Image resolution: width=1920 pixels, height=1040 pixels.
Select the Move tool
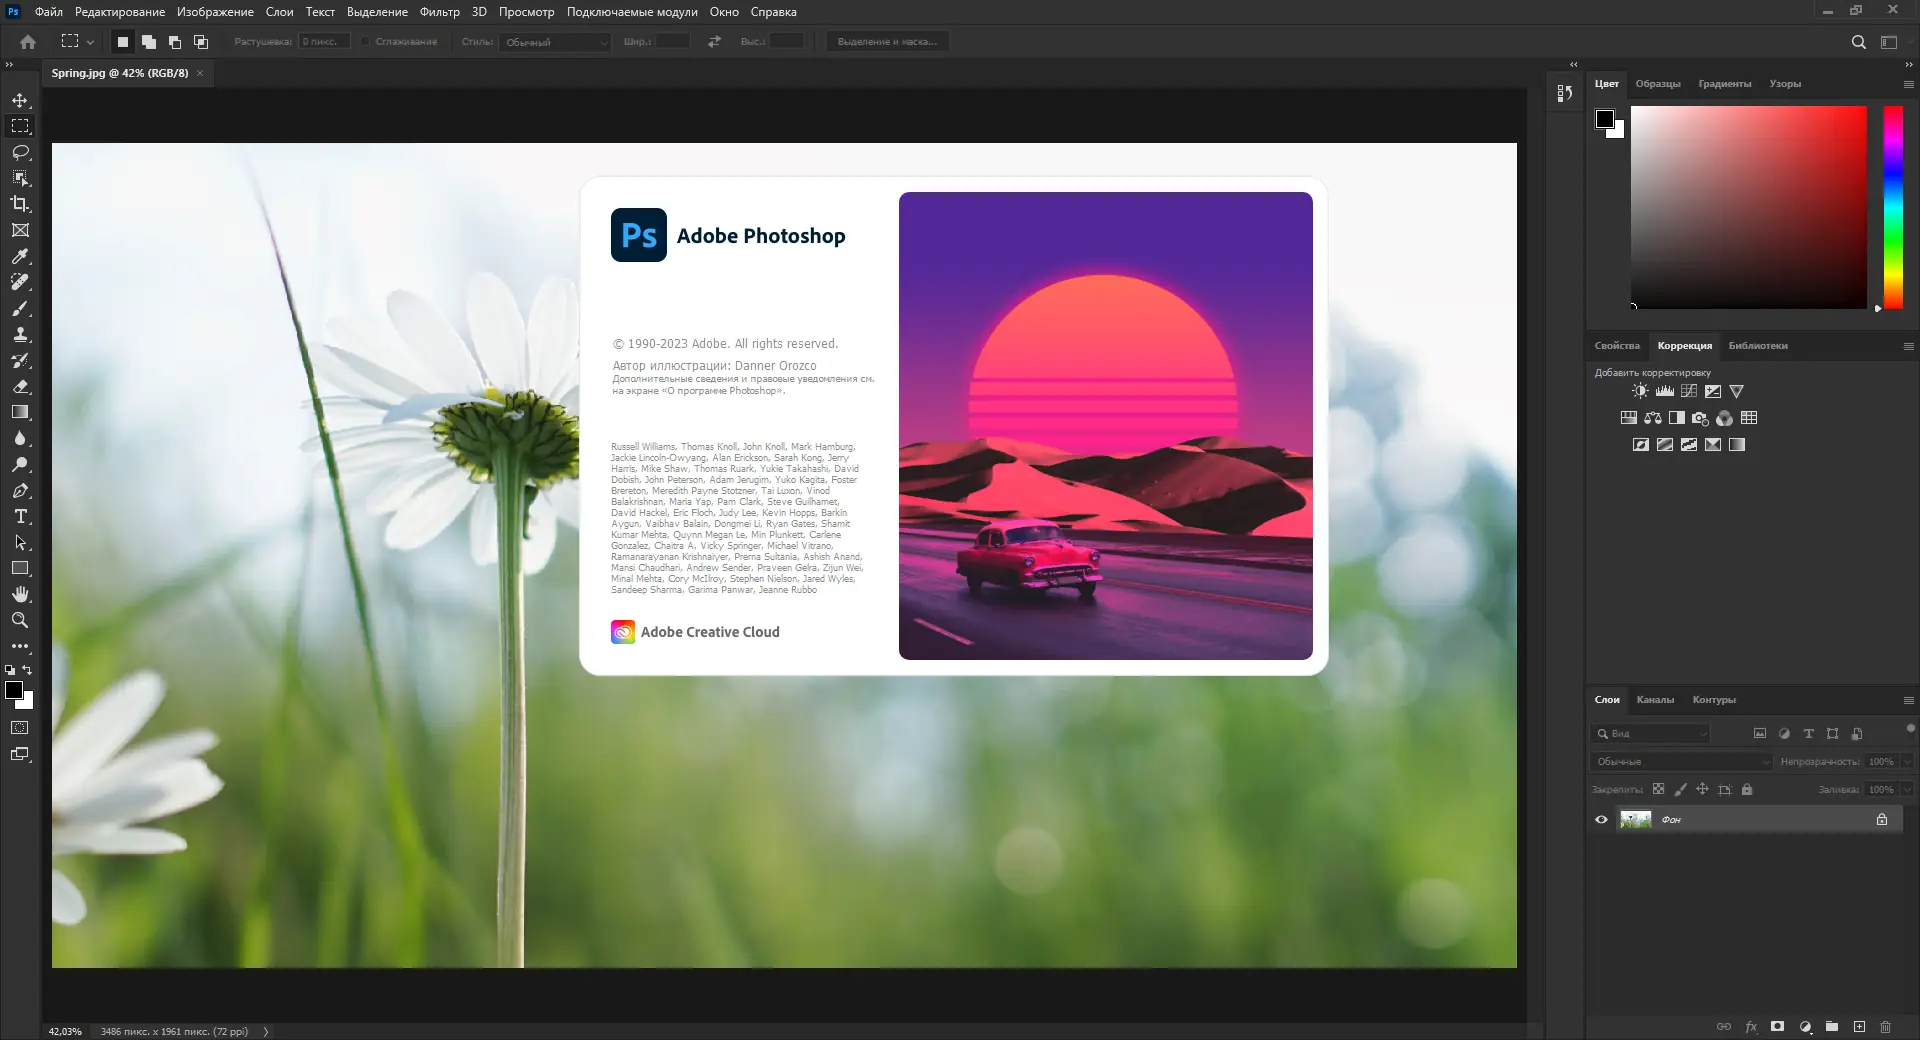[x=20, y=100]
